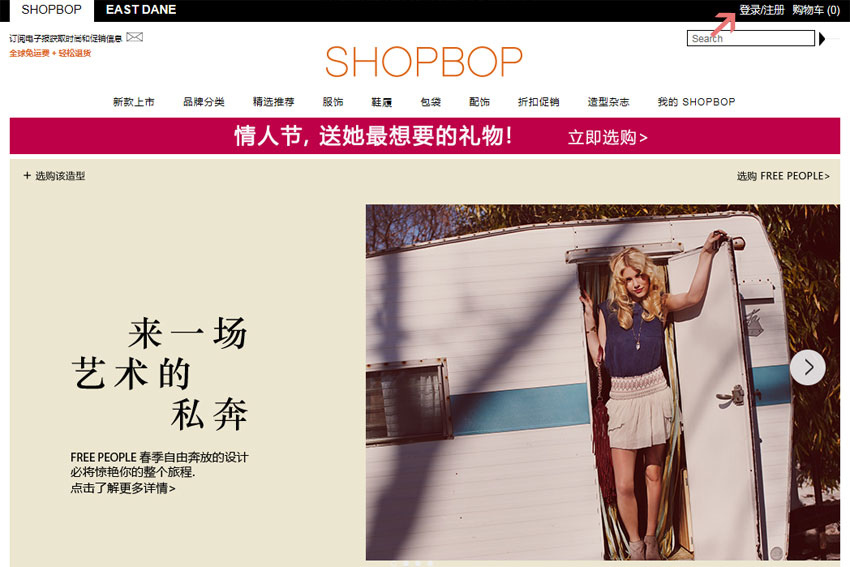This screenshot has height=567, width=850.
Task: Open the 购物车 shopping cart
Action: click(816, 10)
